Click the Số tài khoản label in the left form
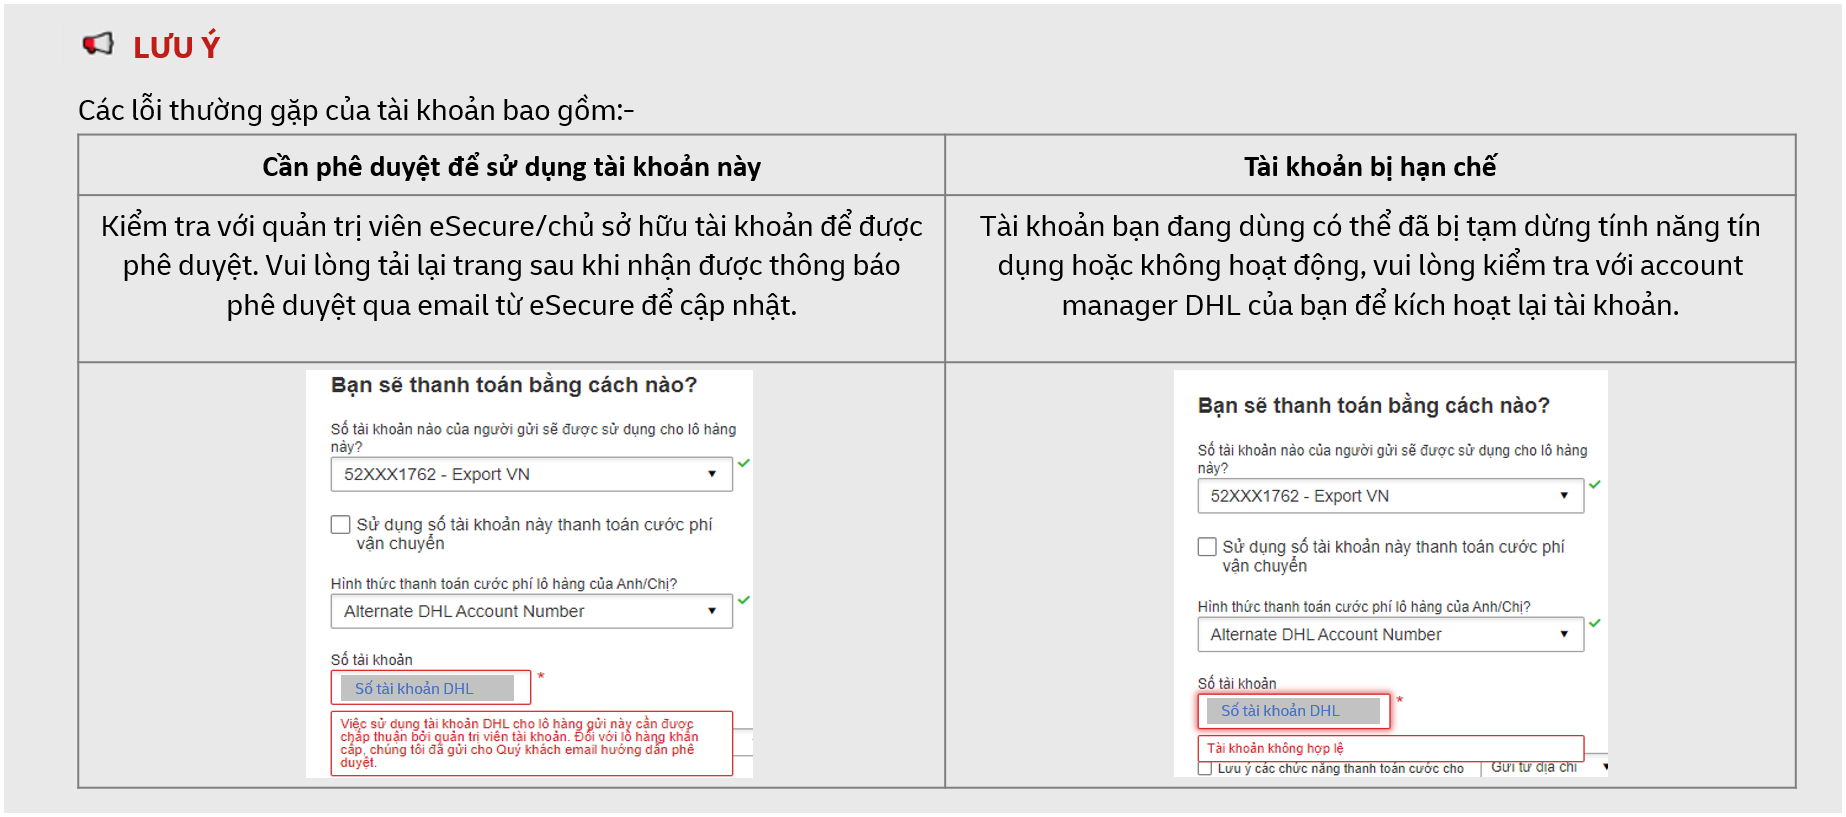 [x=372, y=660]
